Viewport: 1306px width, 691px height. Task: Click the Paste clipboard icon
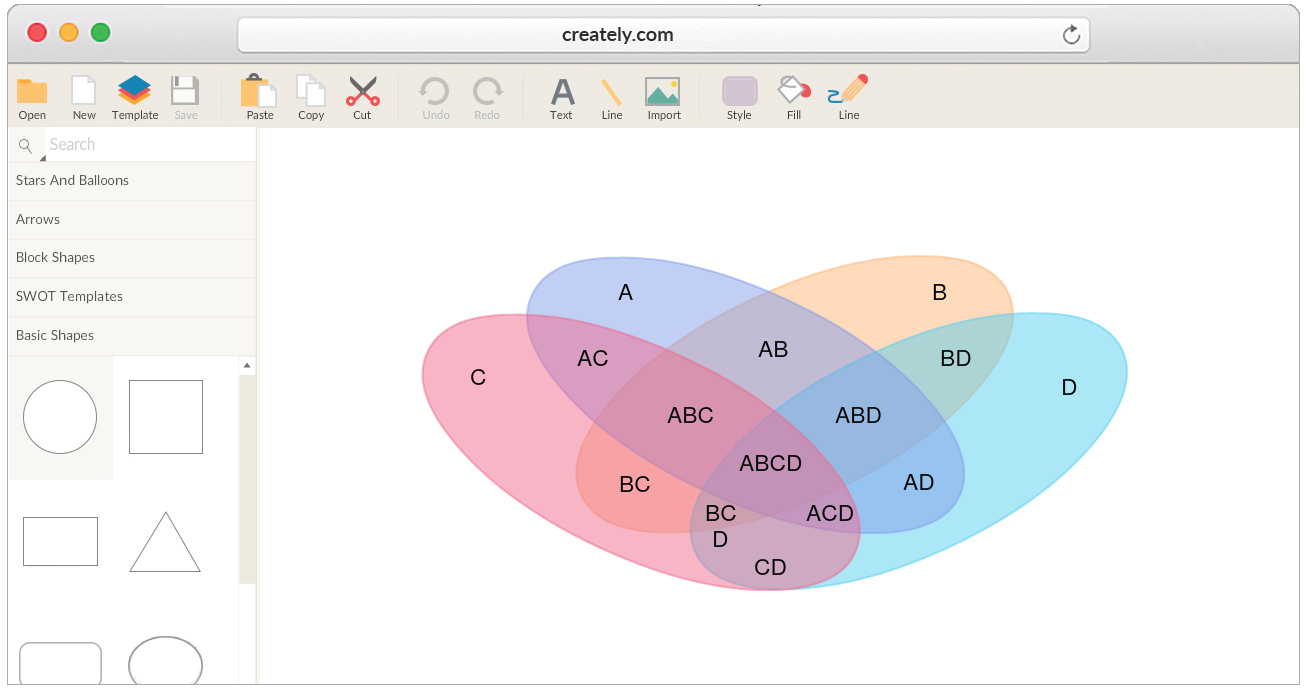259,91
